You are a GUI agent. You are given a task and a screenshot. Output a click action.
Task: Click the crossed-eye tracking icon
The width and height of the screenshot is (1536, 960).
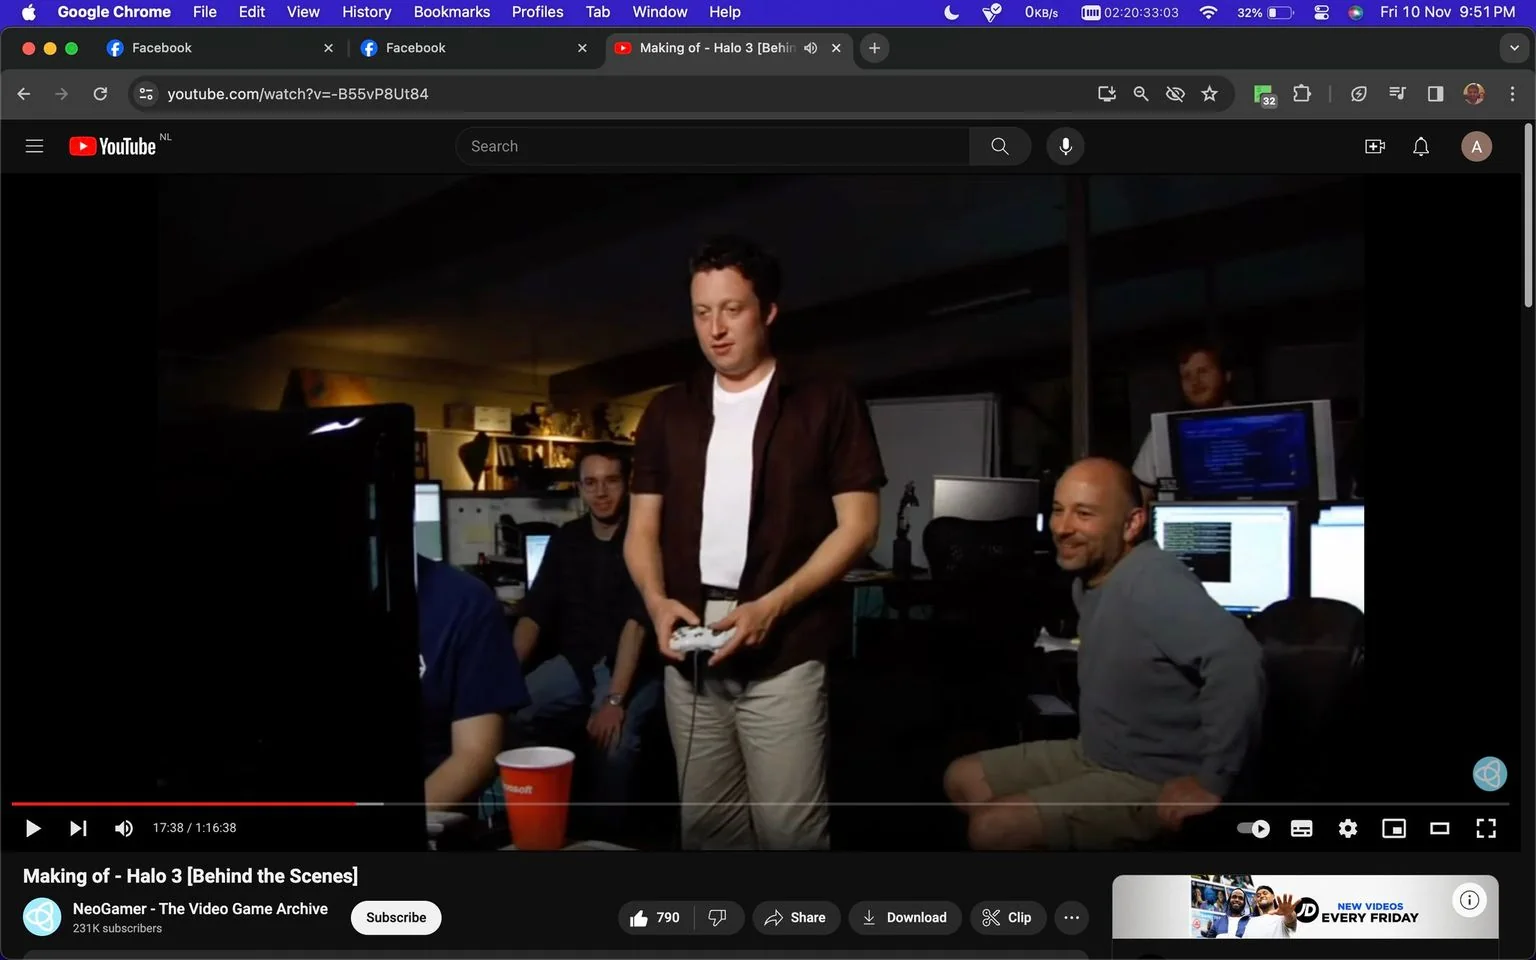coord(1175,93)
